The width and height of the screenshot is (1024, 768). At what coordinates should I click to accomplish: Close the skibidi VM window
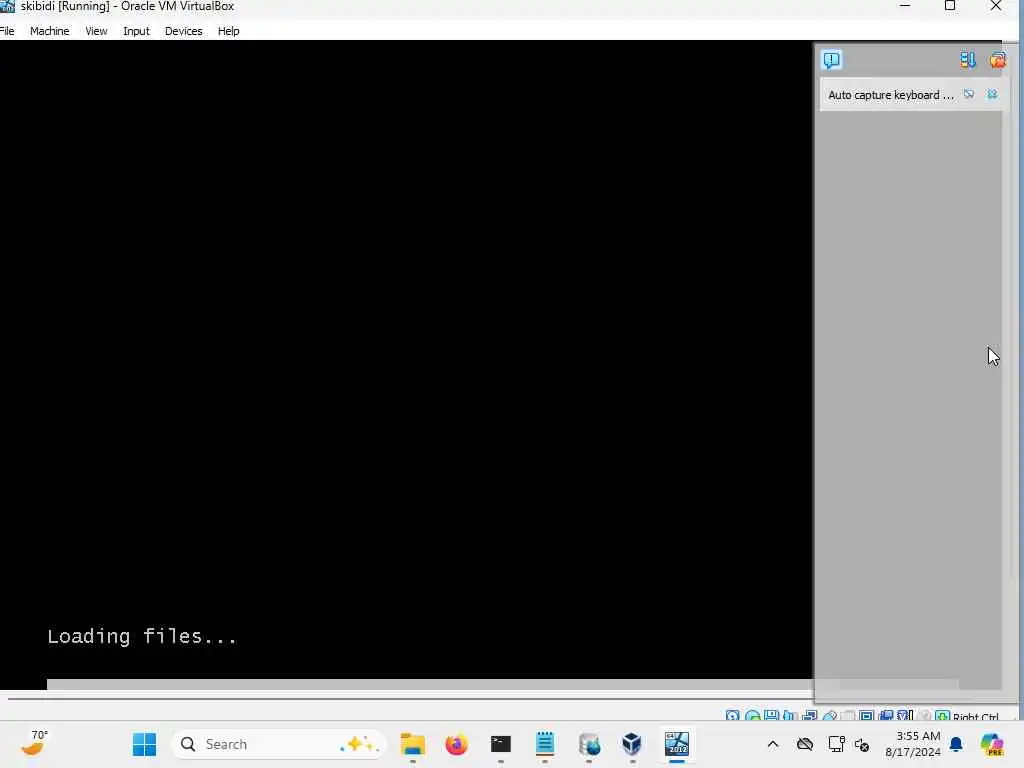996,6
